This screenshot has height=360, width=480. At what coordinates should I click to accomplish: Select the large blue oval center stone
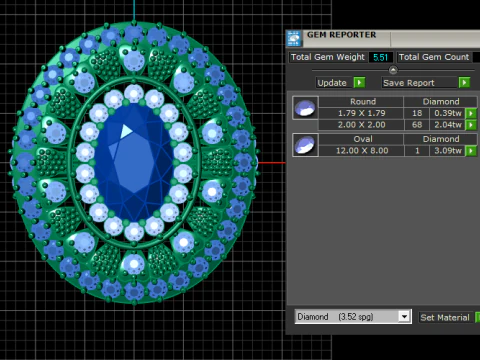click(134, 162)
